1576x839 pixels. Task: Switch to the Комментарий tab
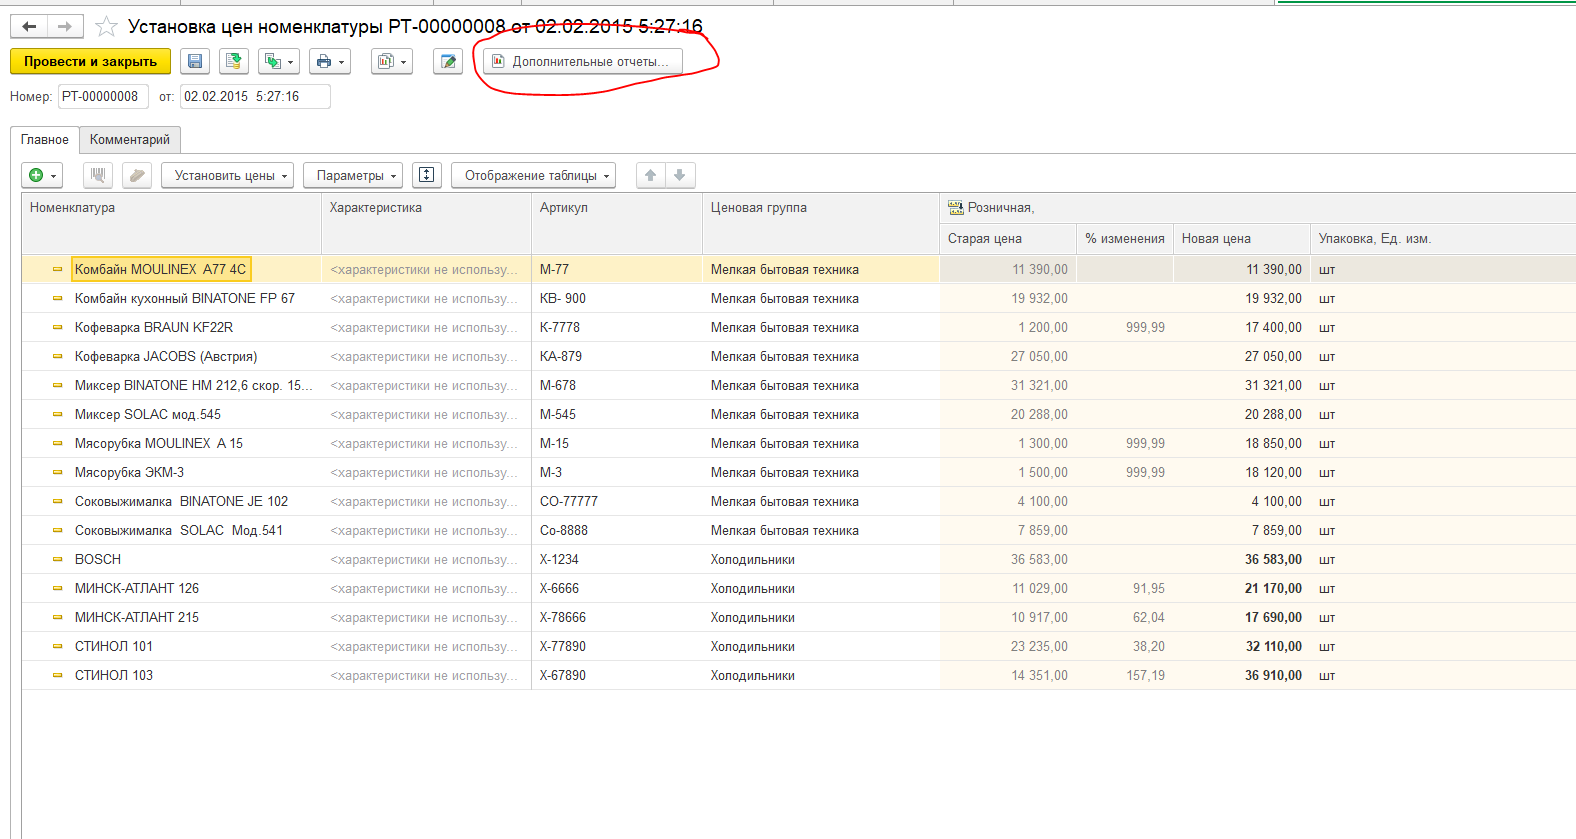pyautogui.click(x=130, y=140)
